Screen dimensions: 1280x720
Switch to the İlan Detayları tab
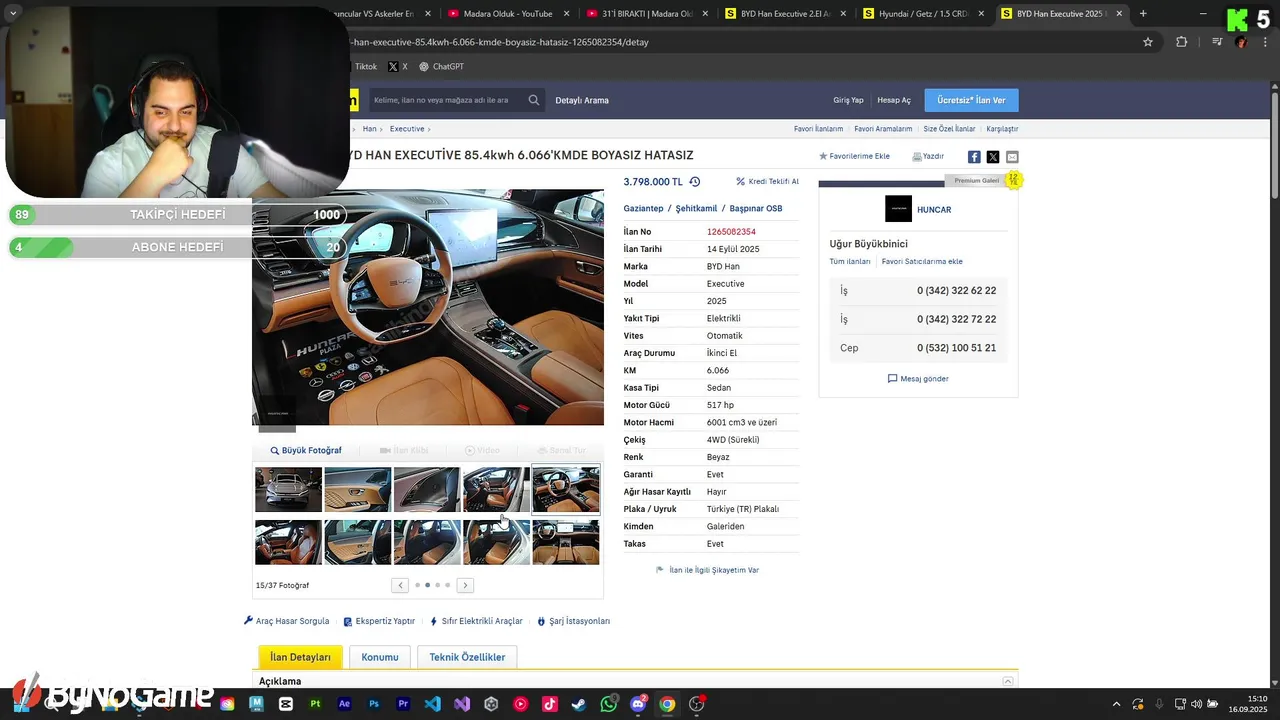(300, 657)
